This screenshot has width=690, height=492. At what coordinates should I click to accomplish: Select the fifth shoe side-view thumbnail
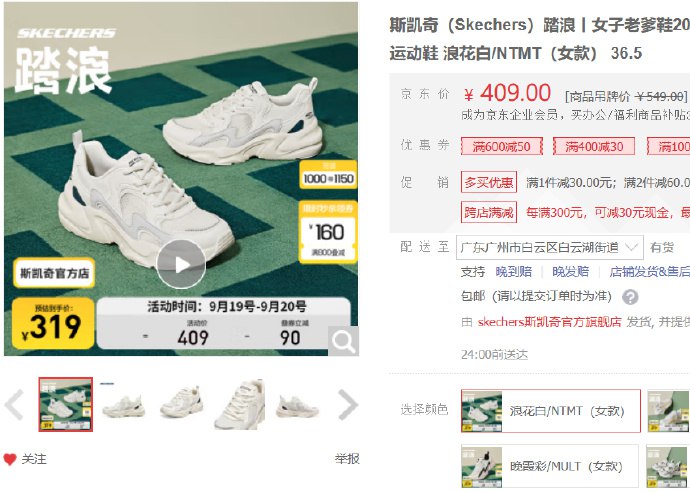pyautogui.click(x=297, y=404)
